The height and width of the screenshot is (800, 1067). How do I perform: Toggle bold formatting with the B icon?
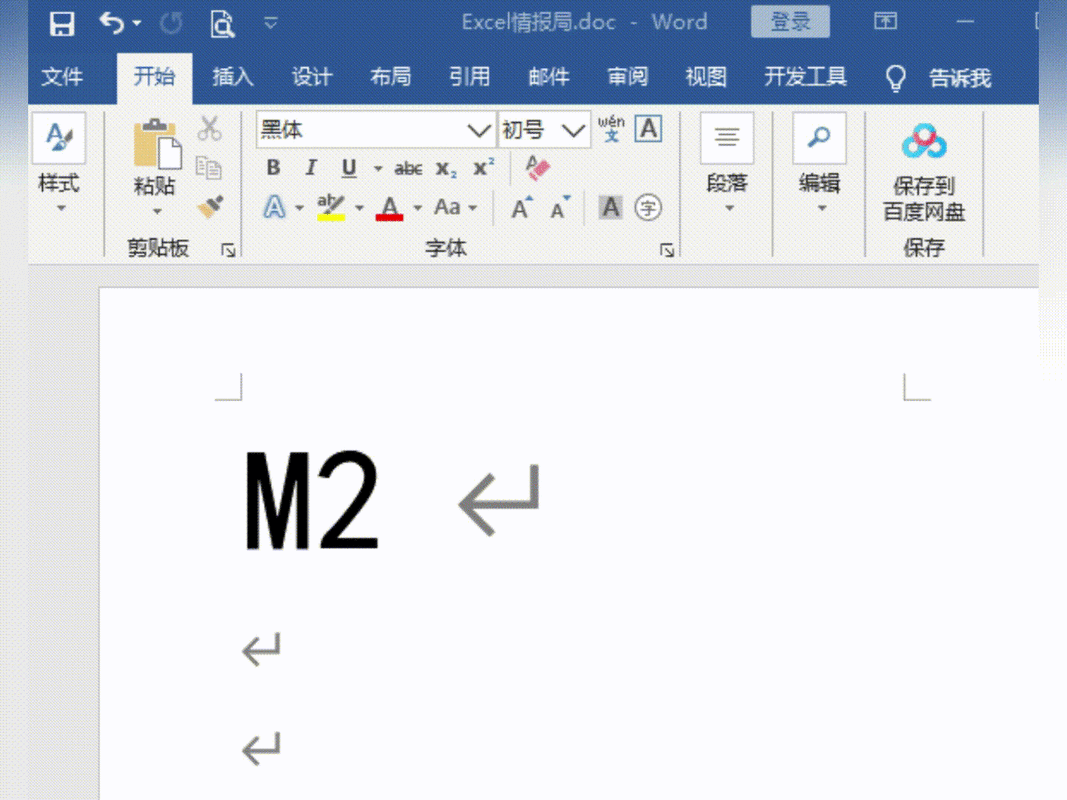(x=272, y=168)
